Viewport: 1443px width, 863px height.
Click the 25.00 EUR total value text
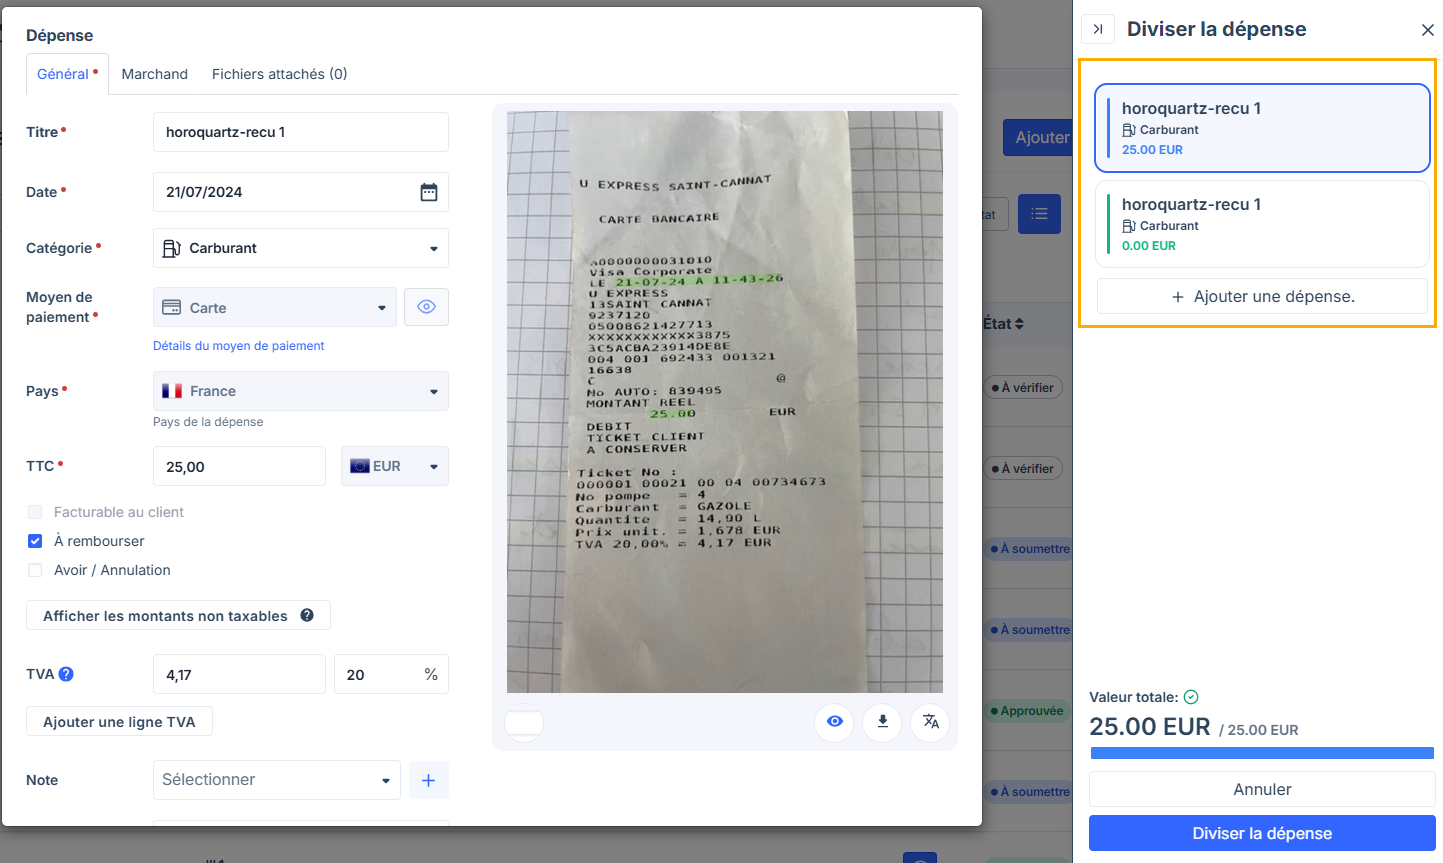[1150, 727]
